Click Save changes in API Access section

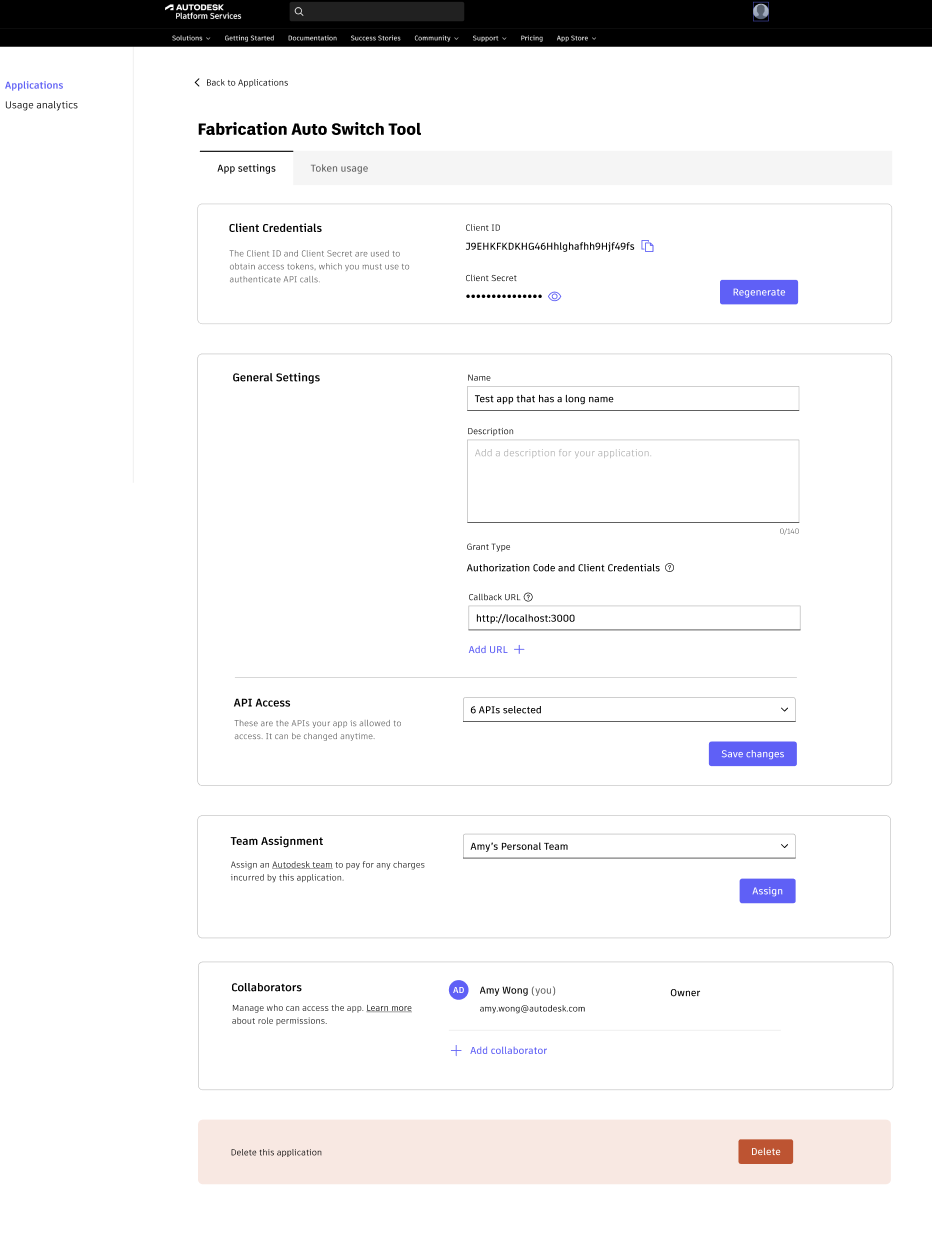[752, 754]
